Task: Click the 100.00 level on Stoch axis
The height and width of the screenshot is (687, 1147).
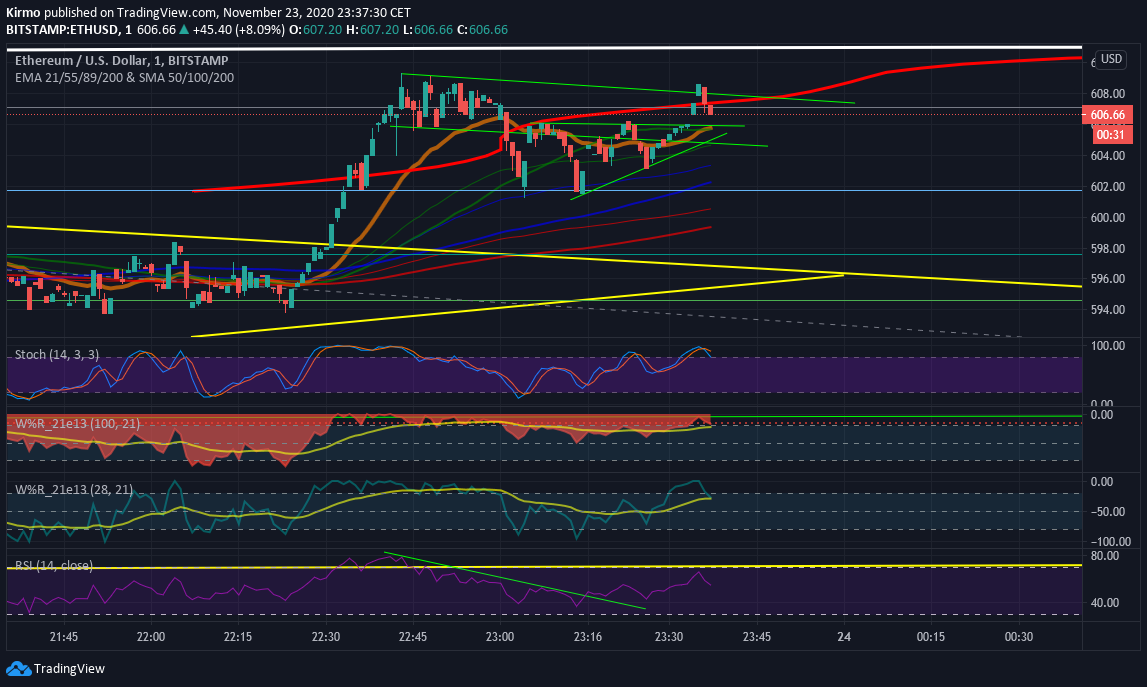Action: tap(1107, 345)
